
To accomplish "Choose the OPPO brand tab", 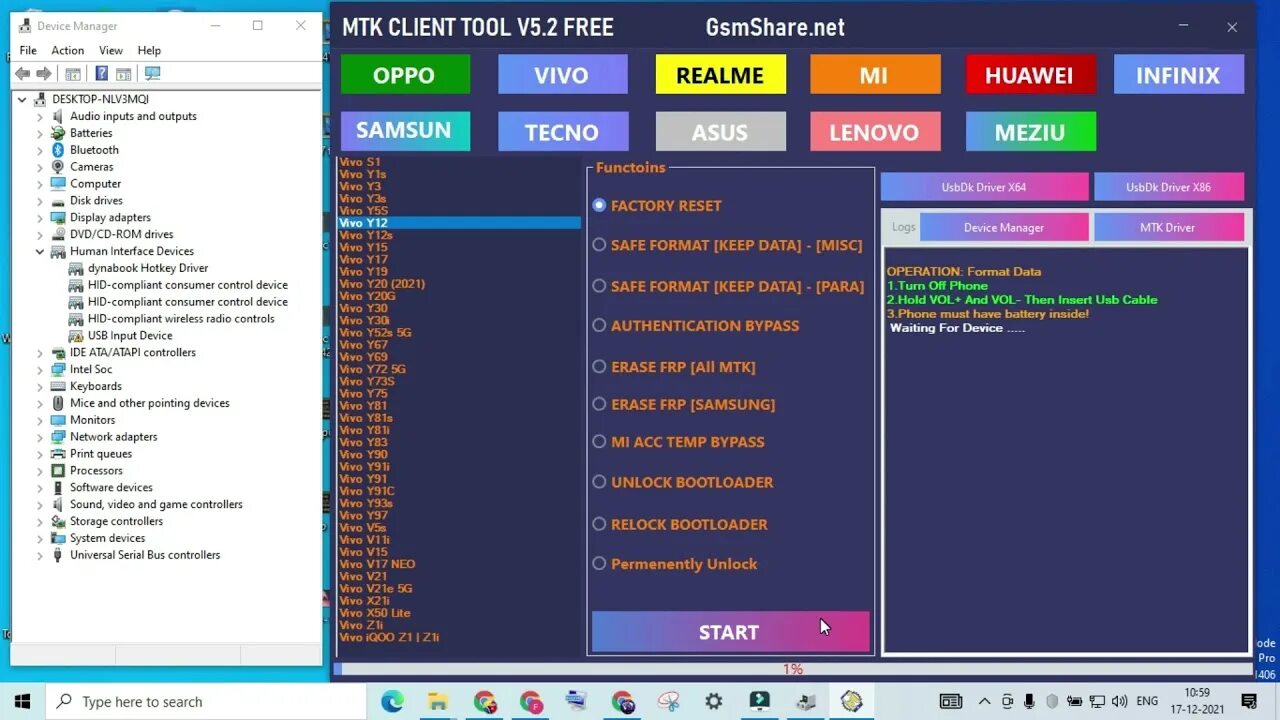I will tap(405, 75).
